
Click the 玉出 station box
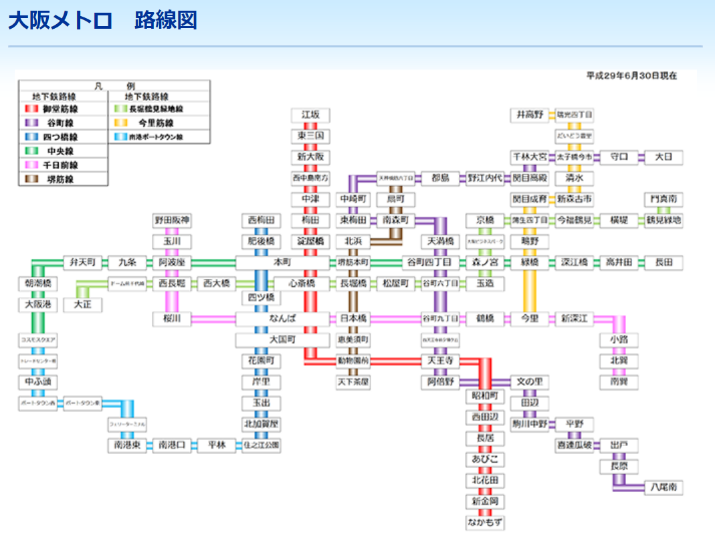coord(261,403)
